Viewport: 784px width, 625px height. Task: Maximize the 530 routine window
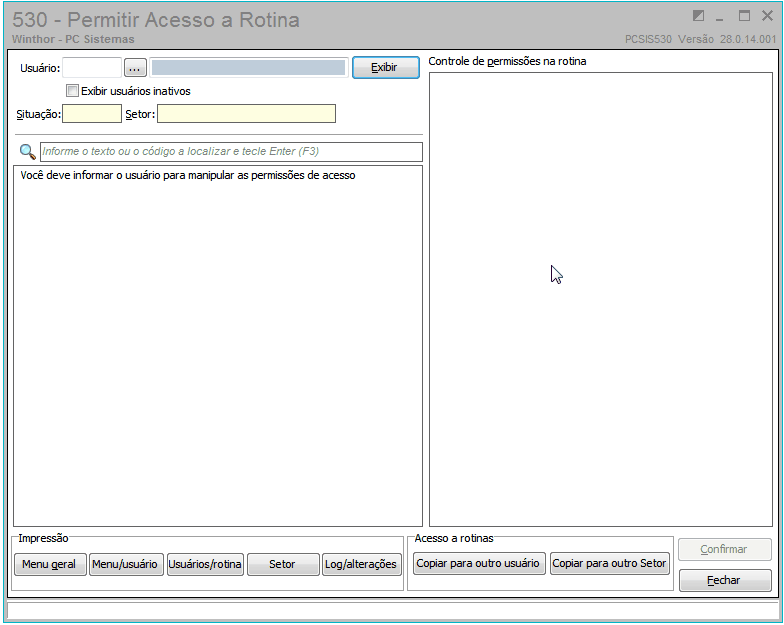click(744, 16)
